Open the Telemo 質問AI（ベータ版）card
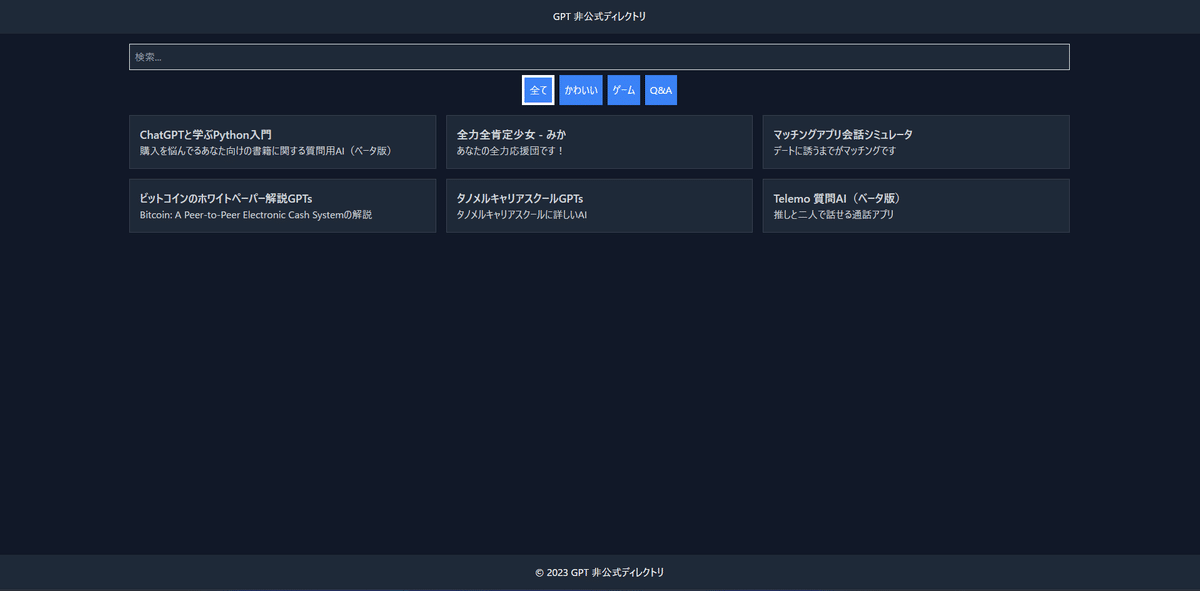The height and width of the screenshot is (591, 1200). point(916,206)
